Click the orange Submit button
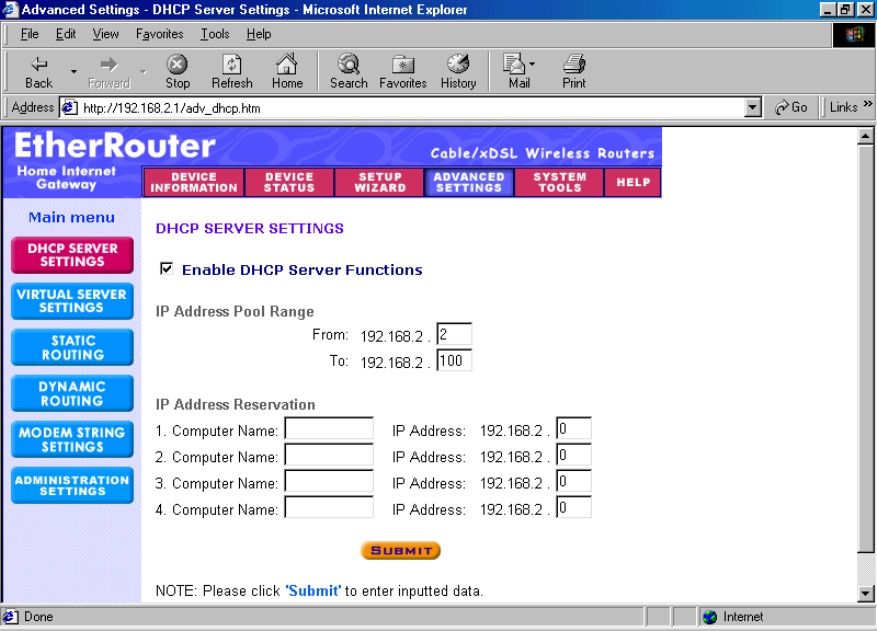 [x=400, y=550]
